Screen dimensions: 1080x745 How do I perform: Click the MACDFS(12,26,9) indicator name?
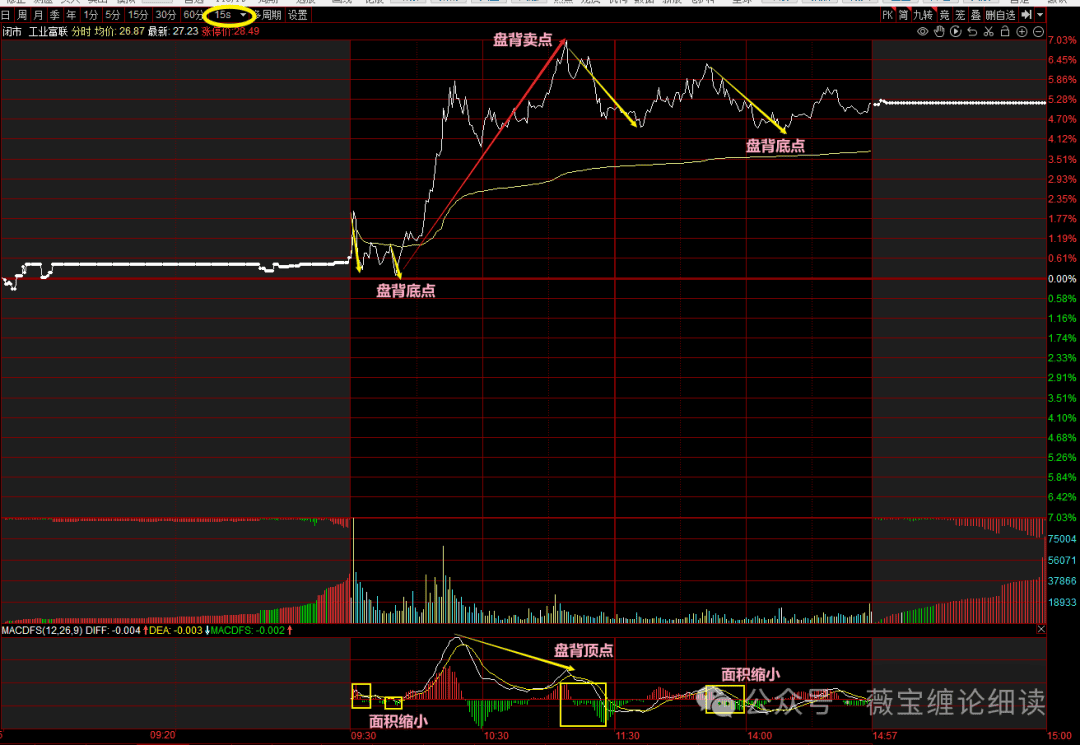[42, 630]
